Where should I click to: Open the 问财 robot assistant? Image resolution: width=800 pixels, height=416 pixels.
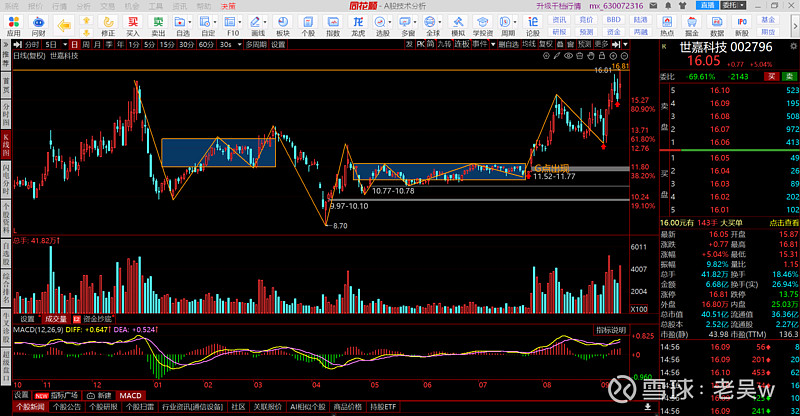(x=38, y=26)
